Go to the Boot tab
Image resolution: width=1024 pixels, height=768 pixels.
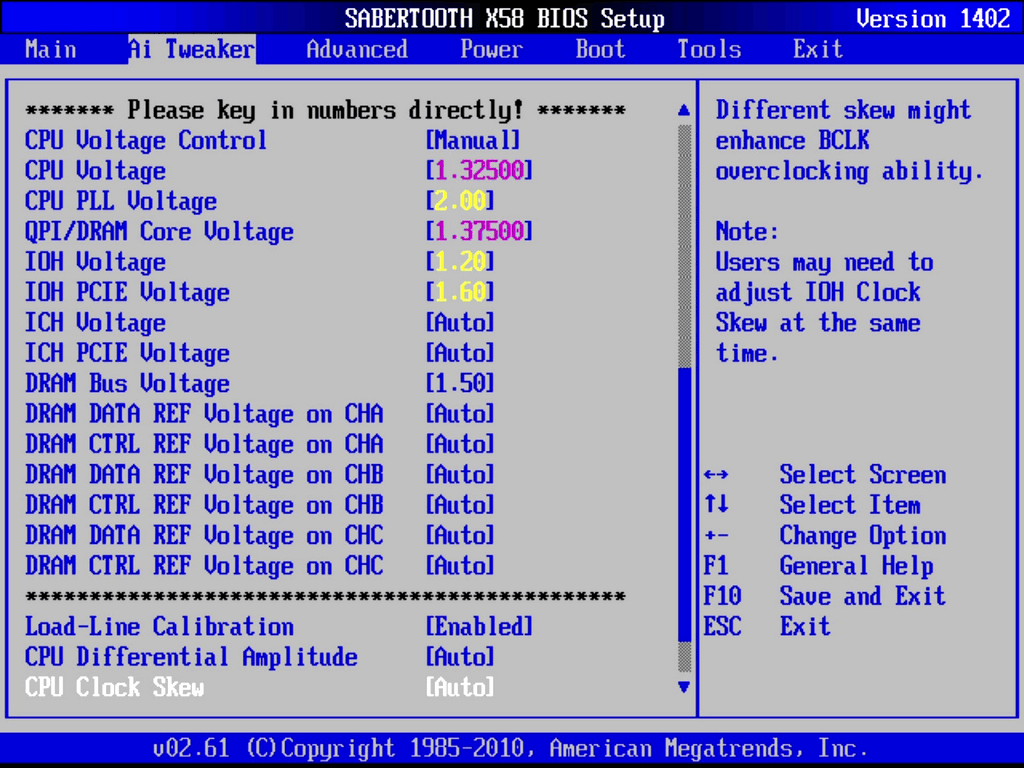[601, 49]
